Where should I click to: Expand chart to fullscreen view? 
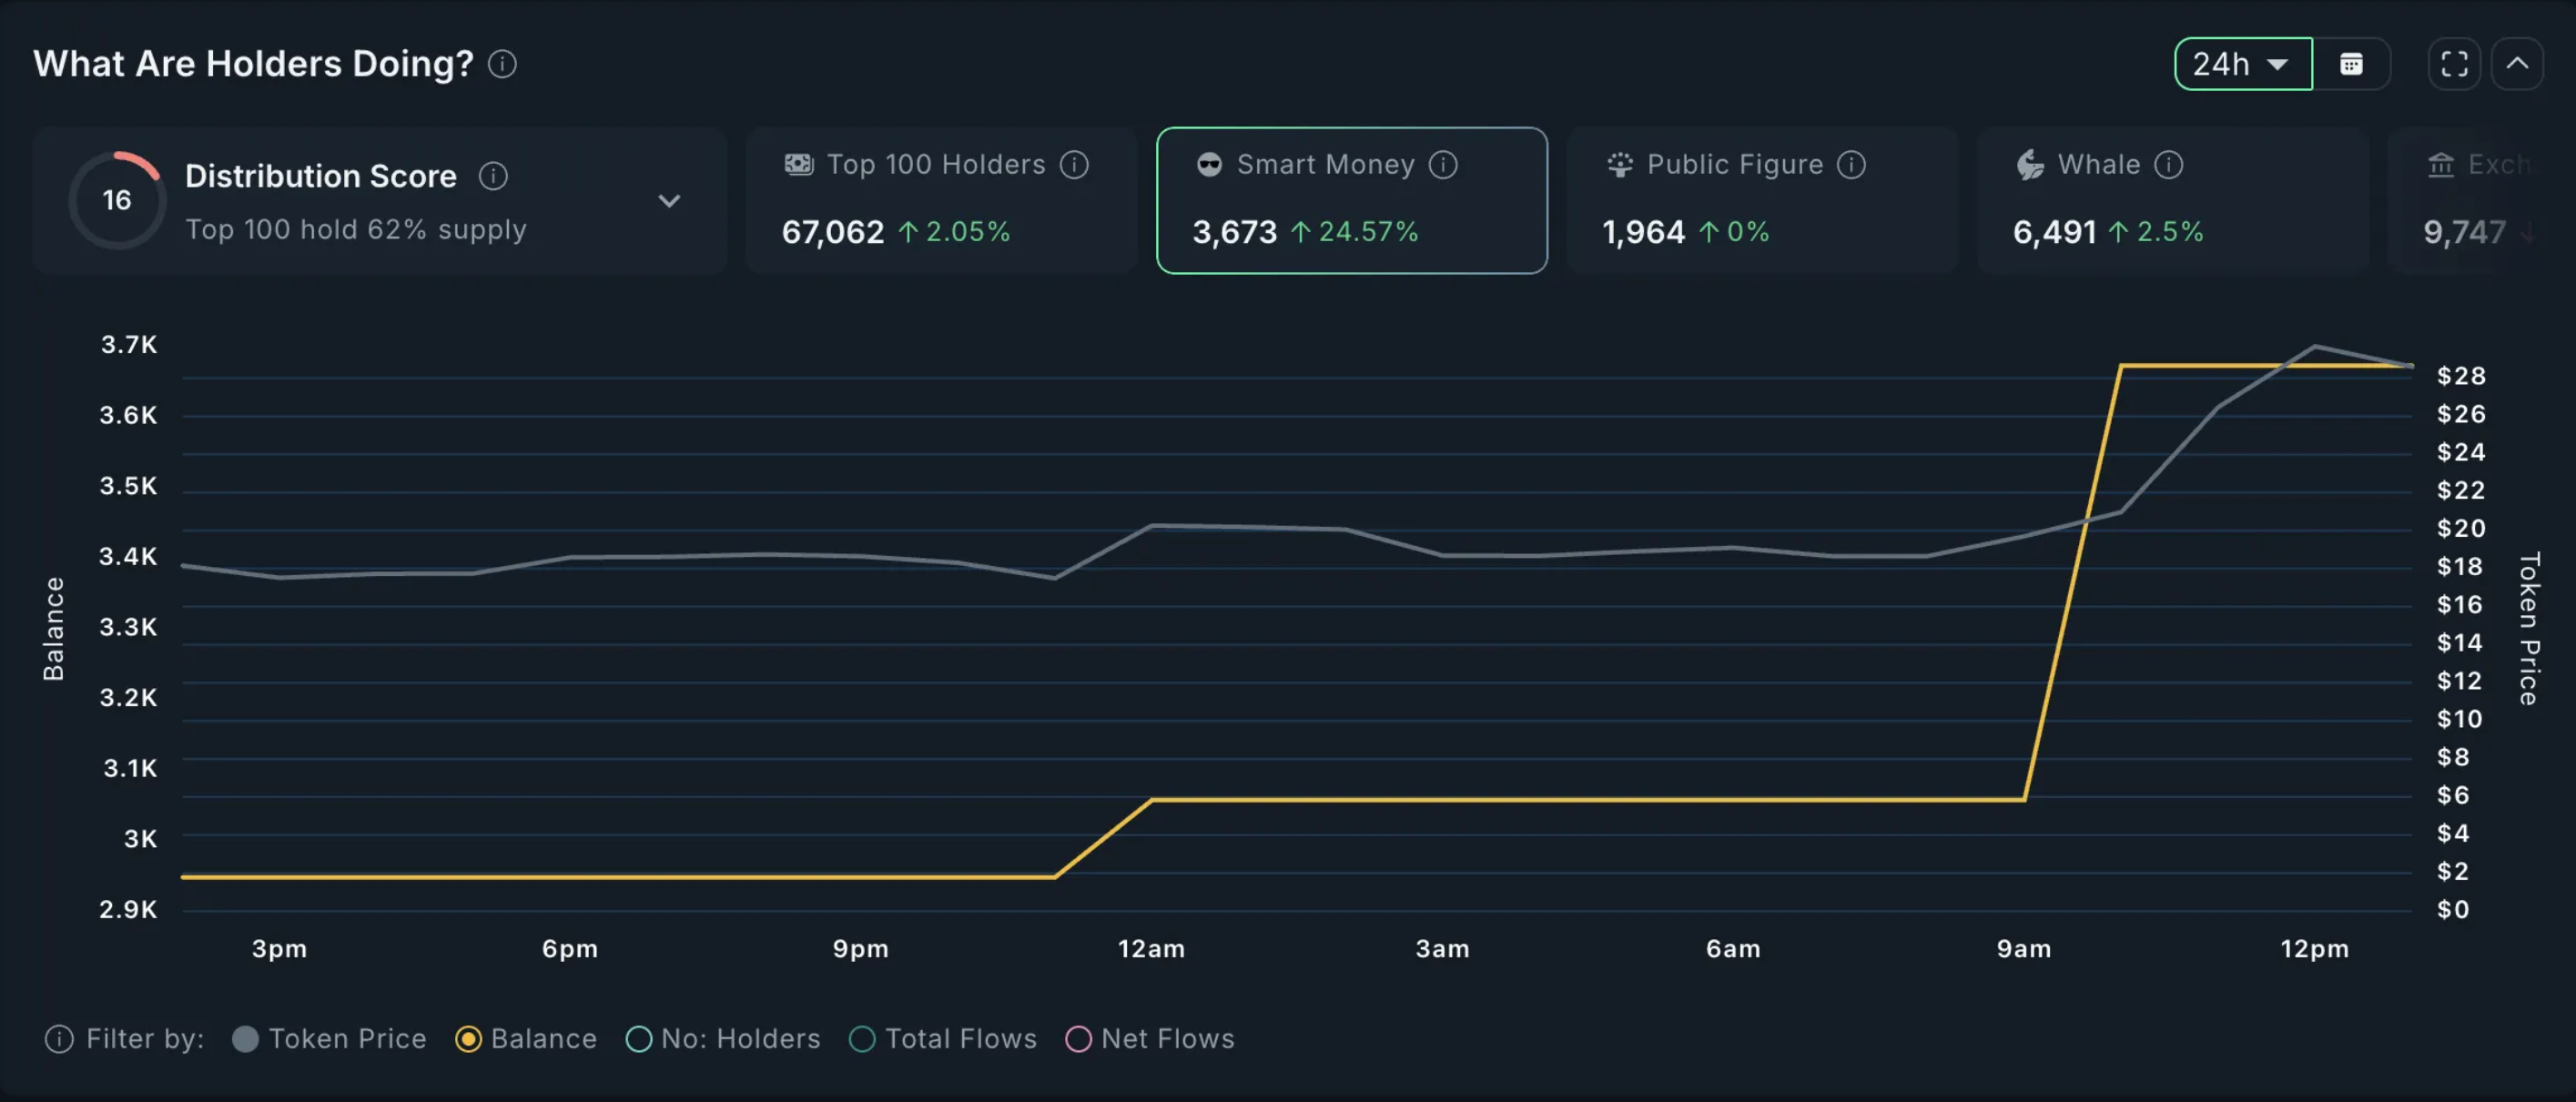click(x=2454, y=64)
